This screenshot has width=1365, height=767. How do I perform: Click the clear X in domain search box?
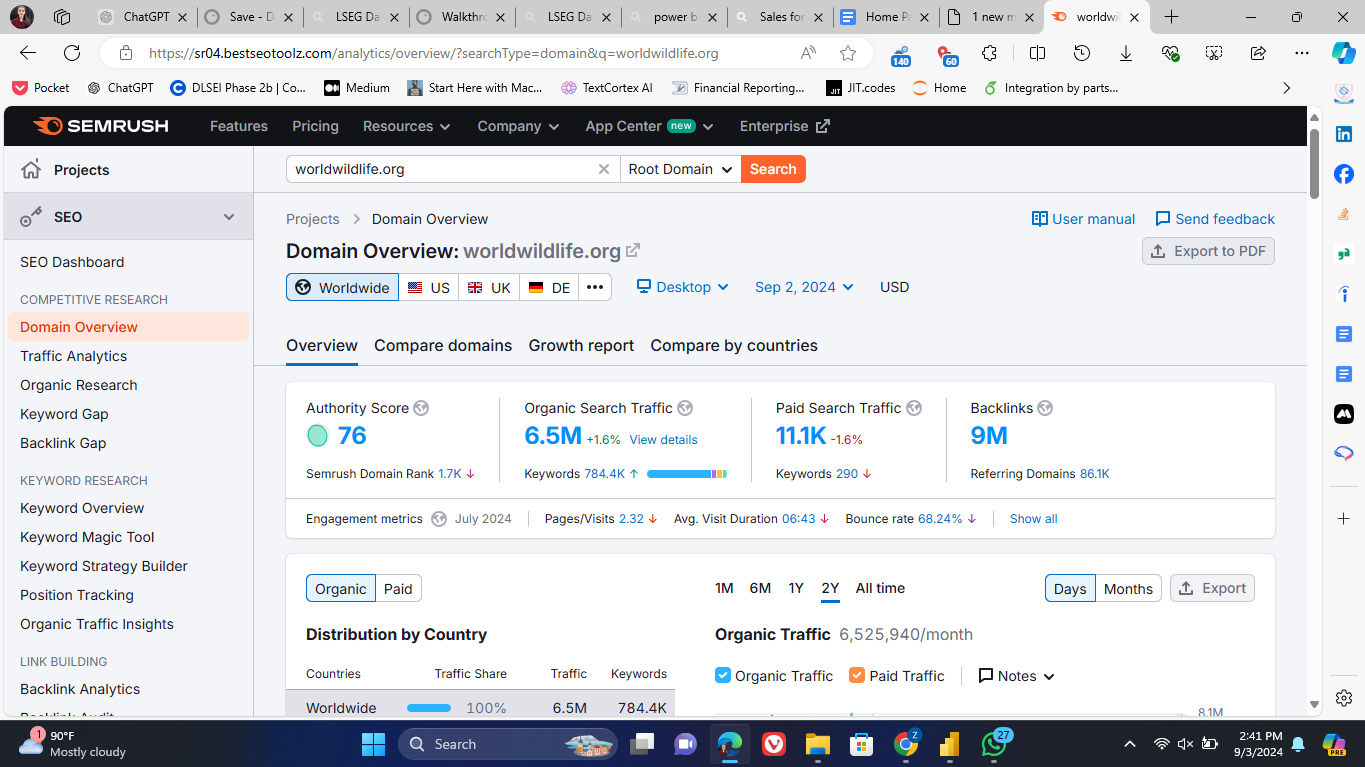603,169
